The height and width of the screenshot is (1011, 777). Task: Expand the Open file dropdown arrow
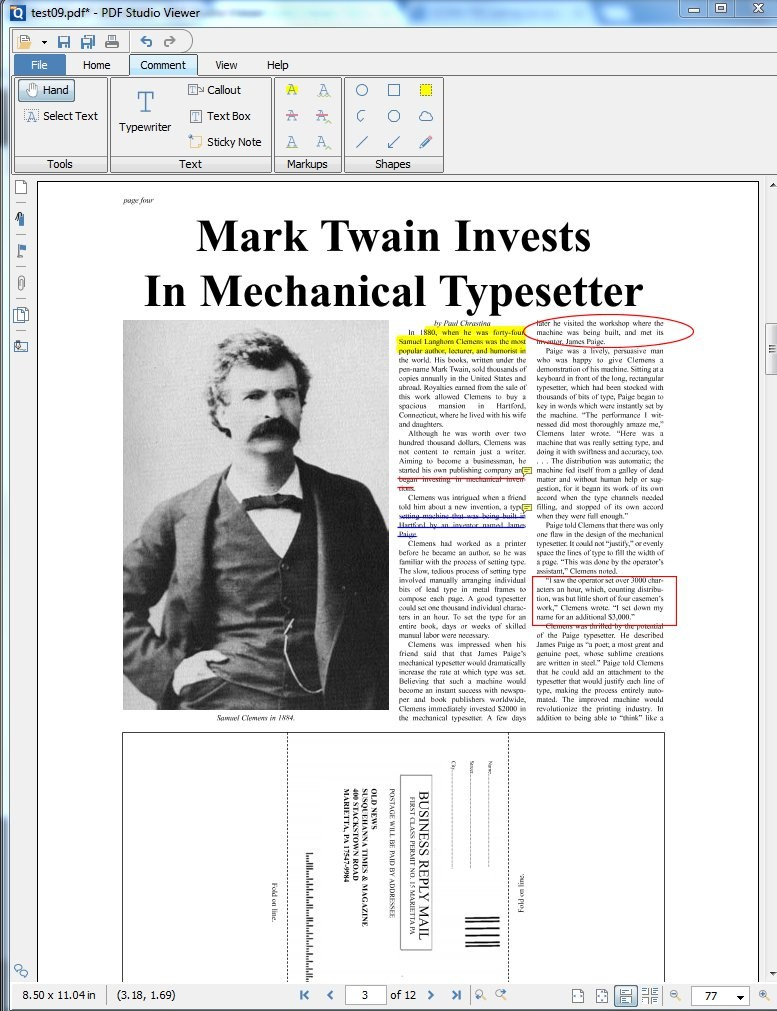(44, 43)
